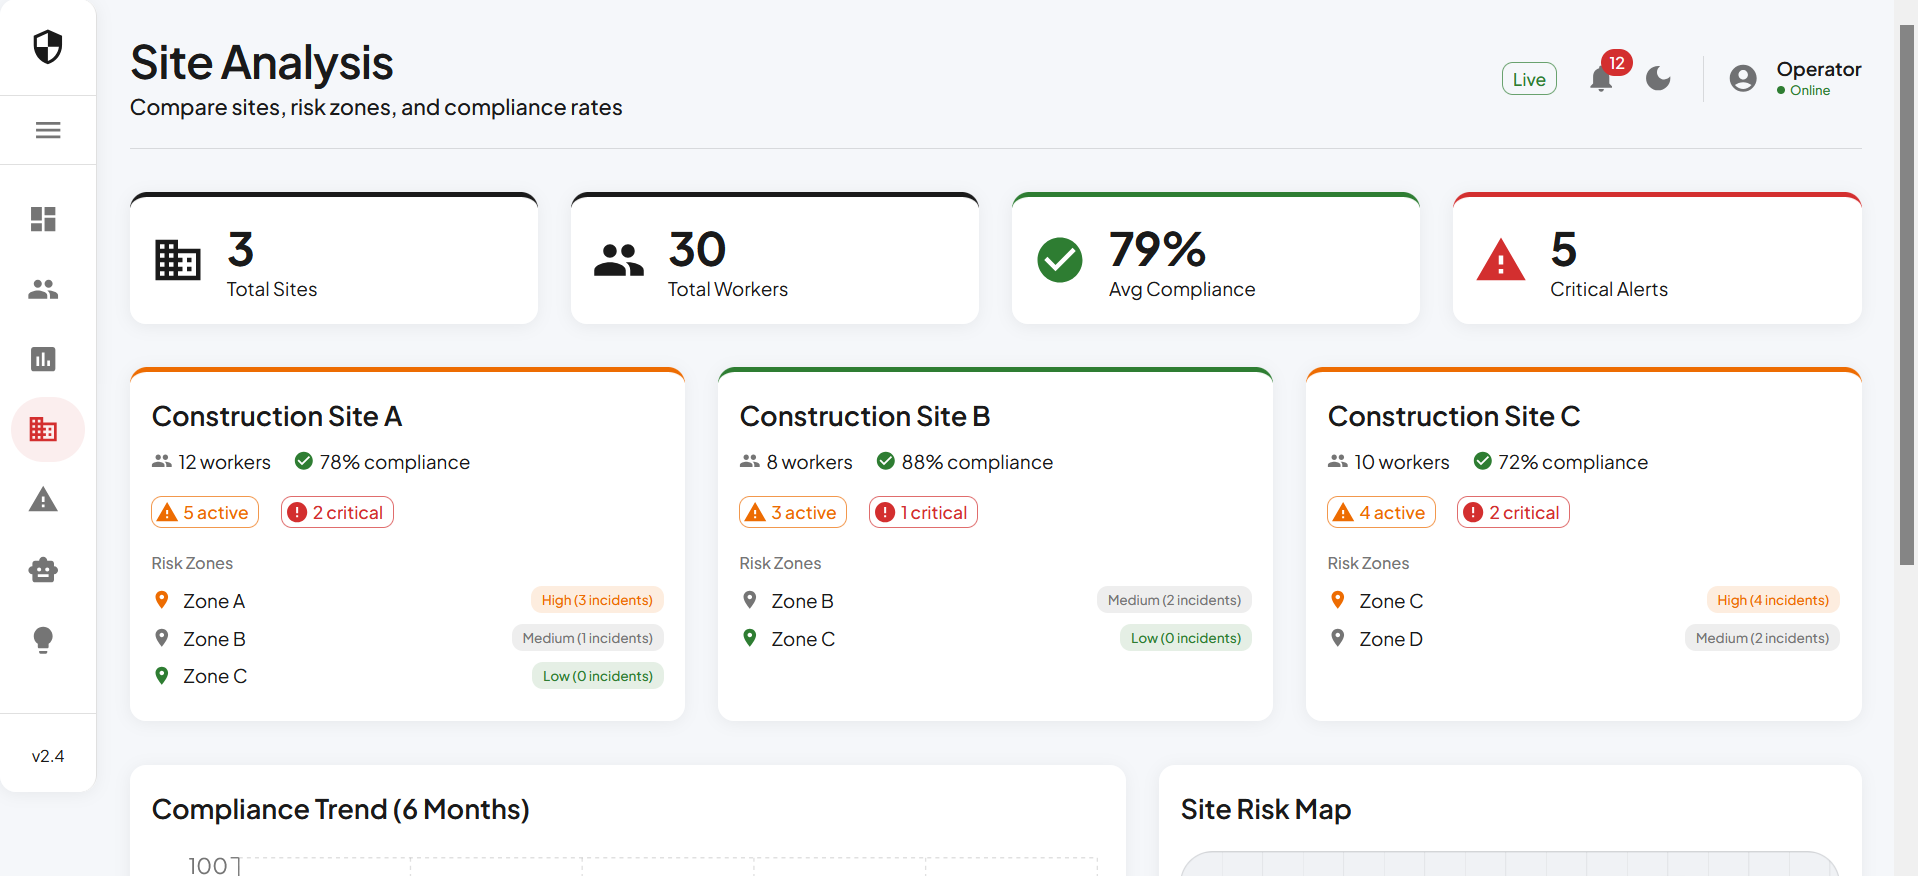Open the Construction Site B card title
This screenshot has height=876, width=1918.
point(865,416)
